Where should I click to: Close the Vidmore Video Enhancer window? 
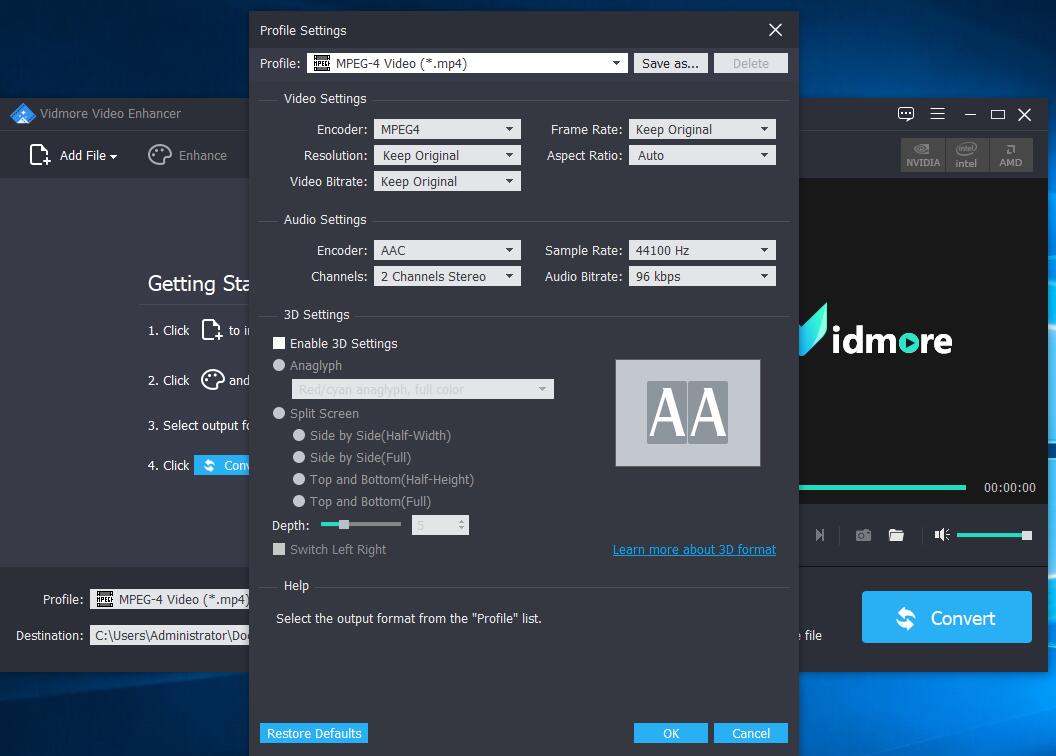pyautogui.click(x=1024, y=114)
